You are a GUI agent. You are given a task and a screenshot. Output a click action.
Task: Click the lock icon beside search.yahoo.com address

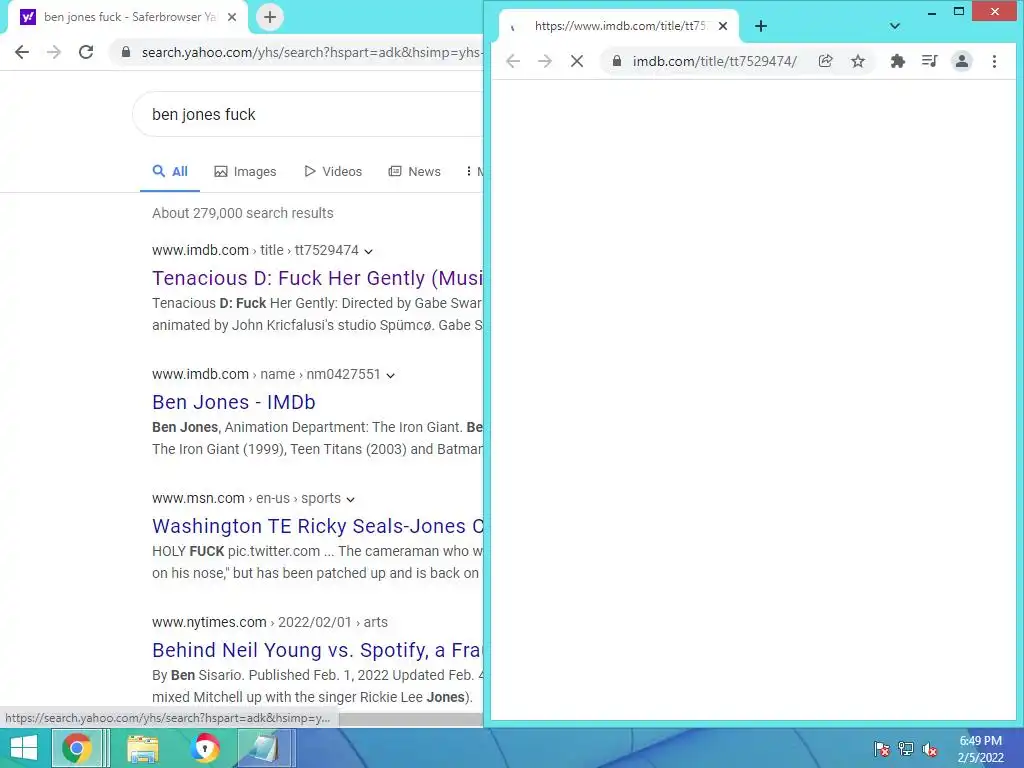126,52
